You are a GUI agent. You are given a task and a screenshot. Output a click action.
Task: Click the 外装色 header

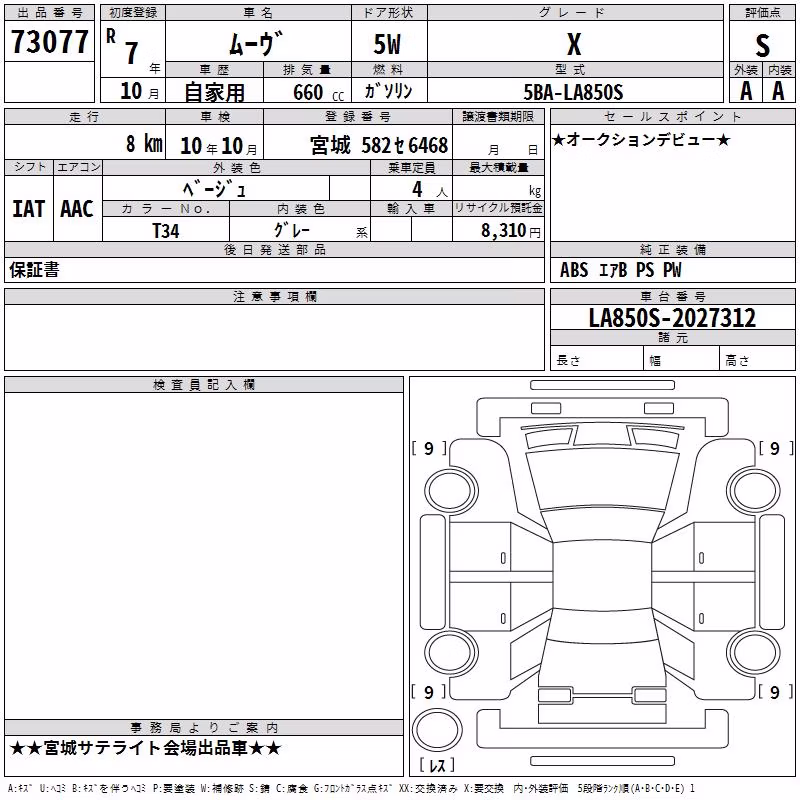(x=237, y=168)
